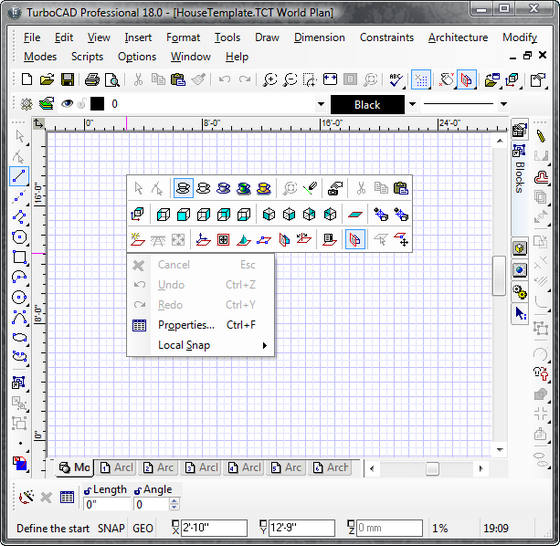Switch to paper tab numbered 3
560x546 pixels.
(x=201, y=467)
